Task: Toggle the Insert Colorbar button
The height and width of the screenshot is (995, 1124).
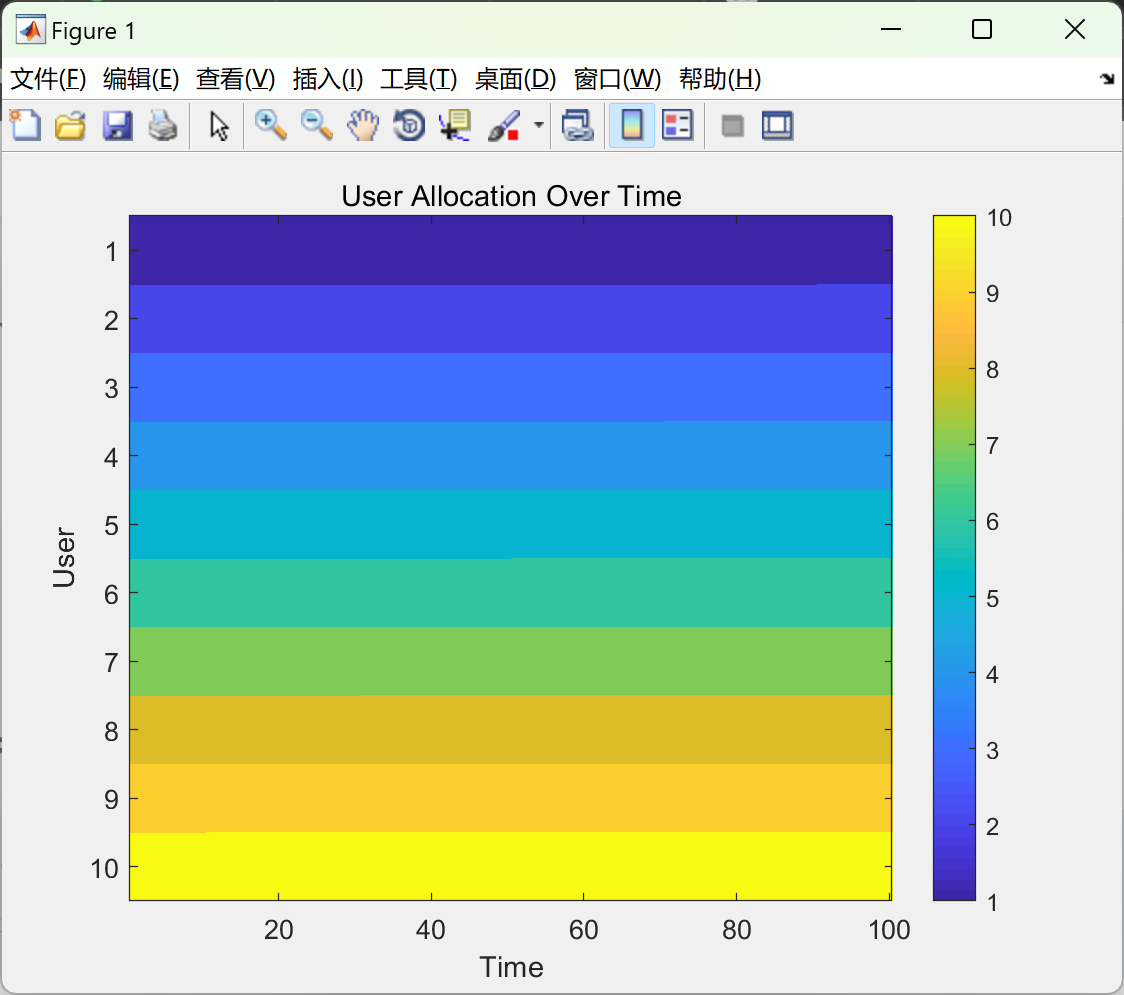Action: (x=632, y=125)
